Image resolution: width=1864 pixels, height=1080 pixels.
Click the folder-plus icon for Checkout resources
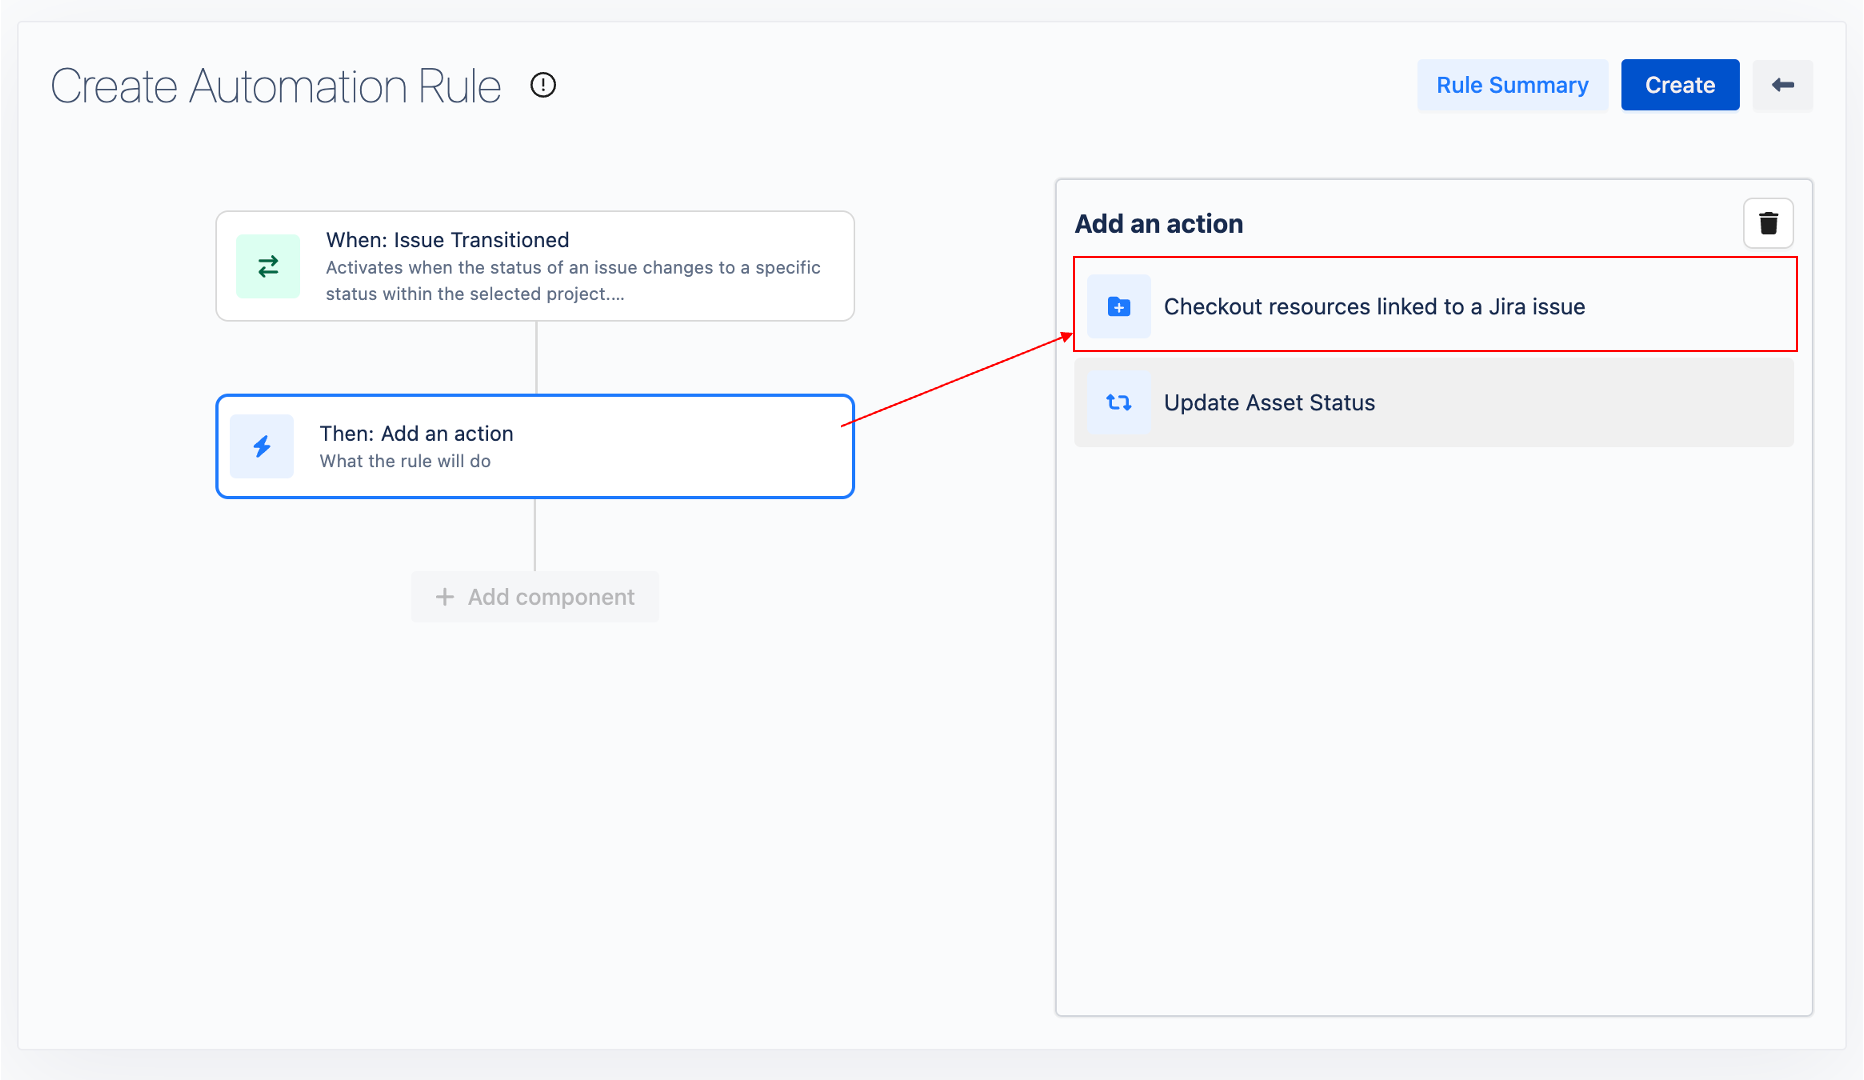click(1119, 307)
